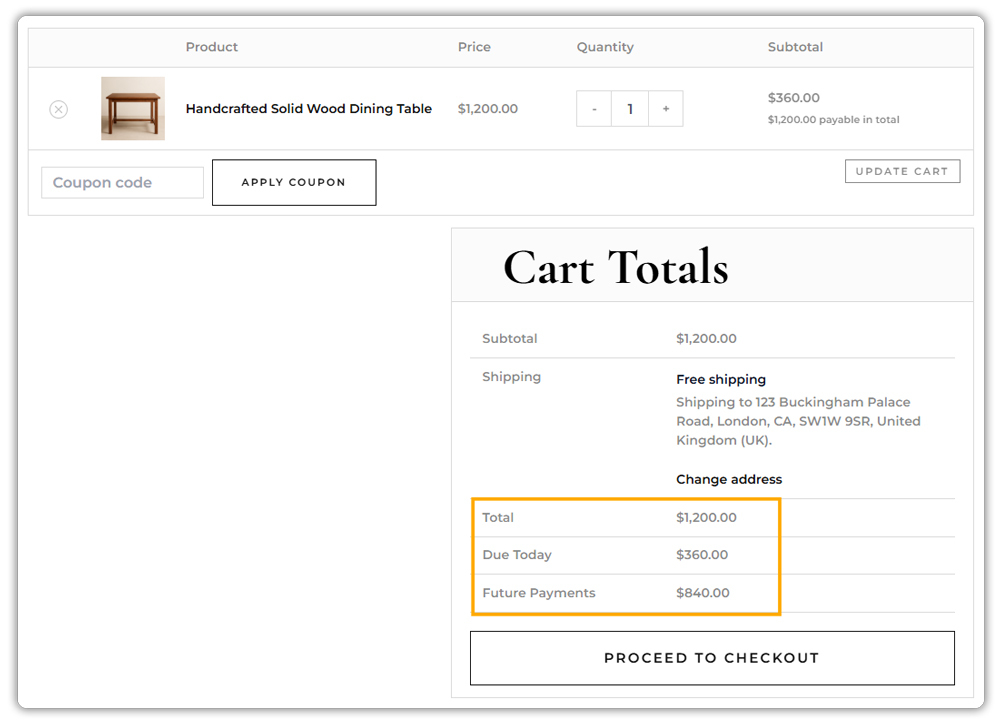The image size is (1000, 724).
Task: Click the Cart Totals heading
Action: 615,265
